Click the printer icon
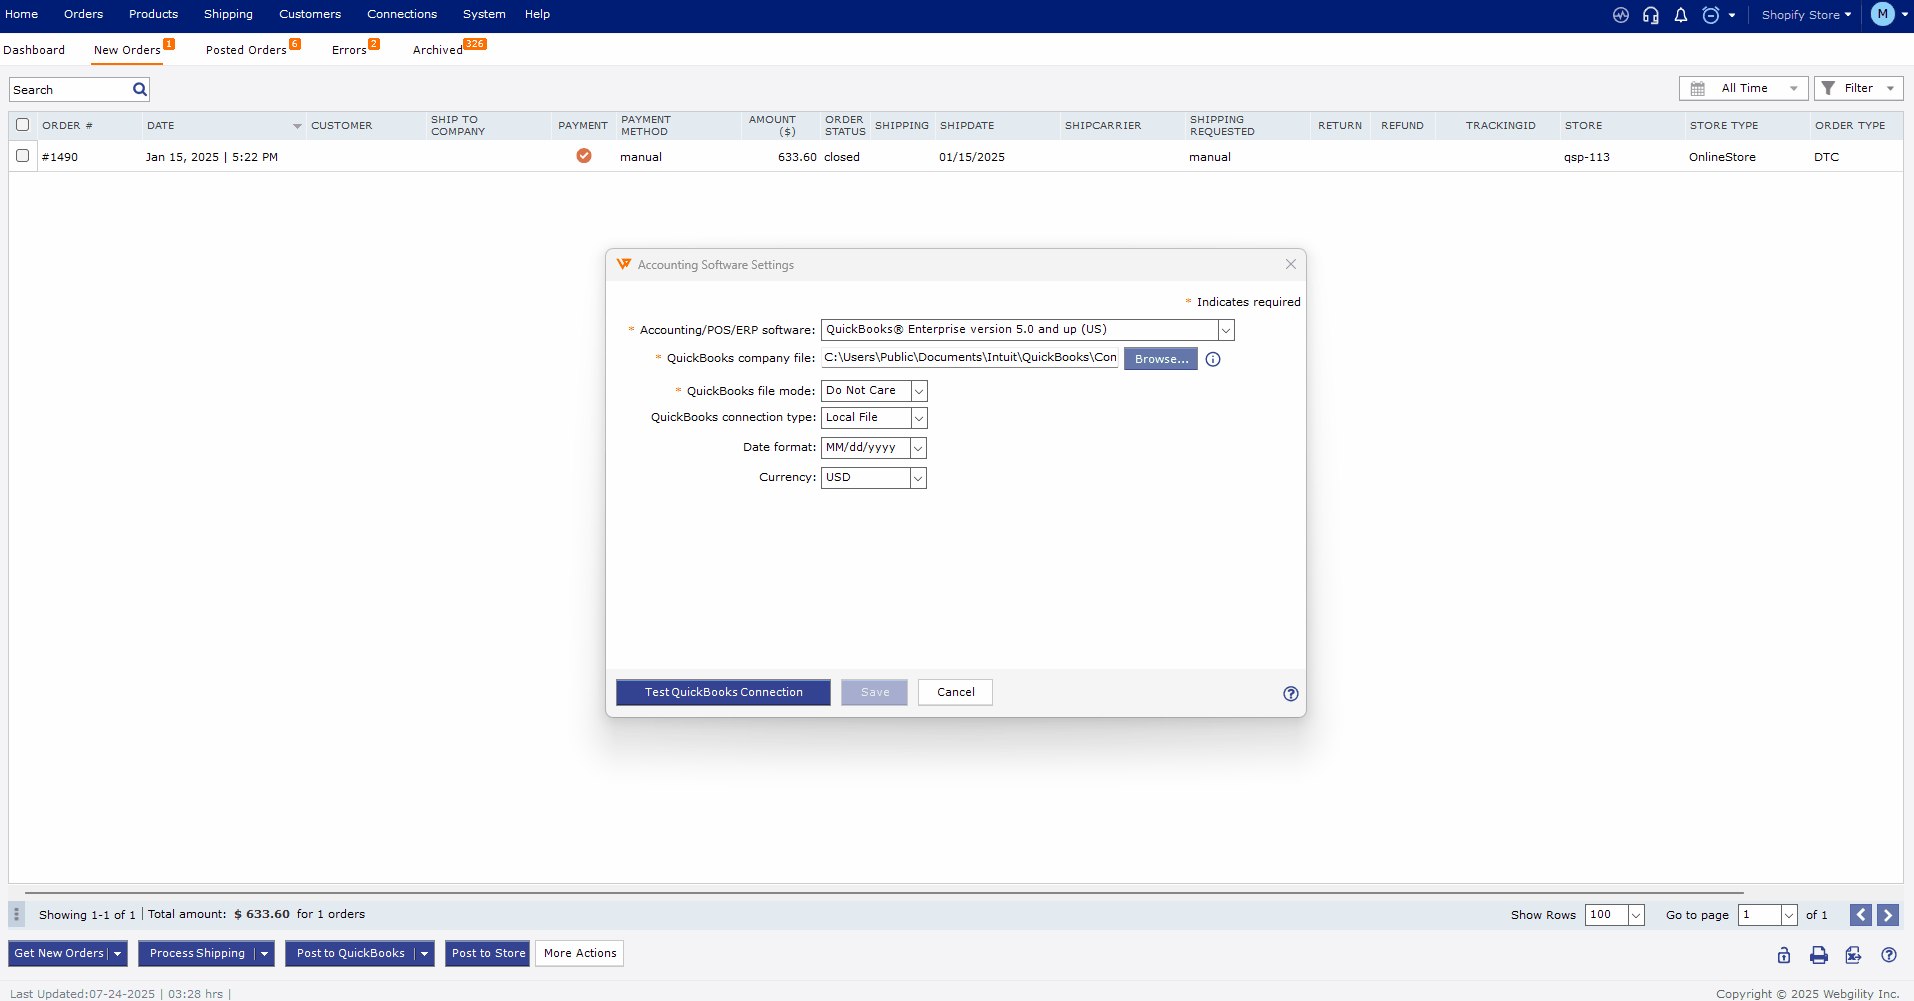The image size is (1914, 1001). click(x=1819, y=955)
